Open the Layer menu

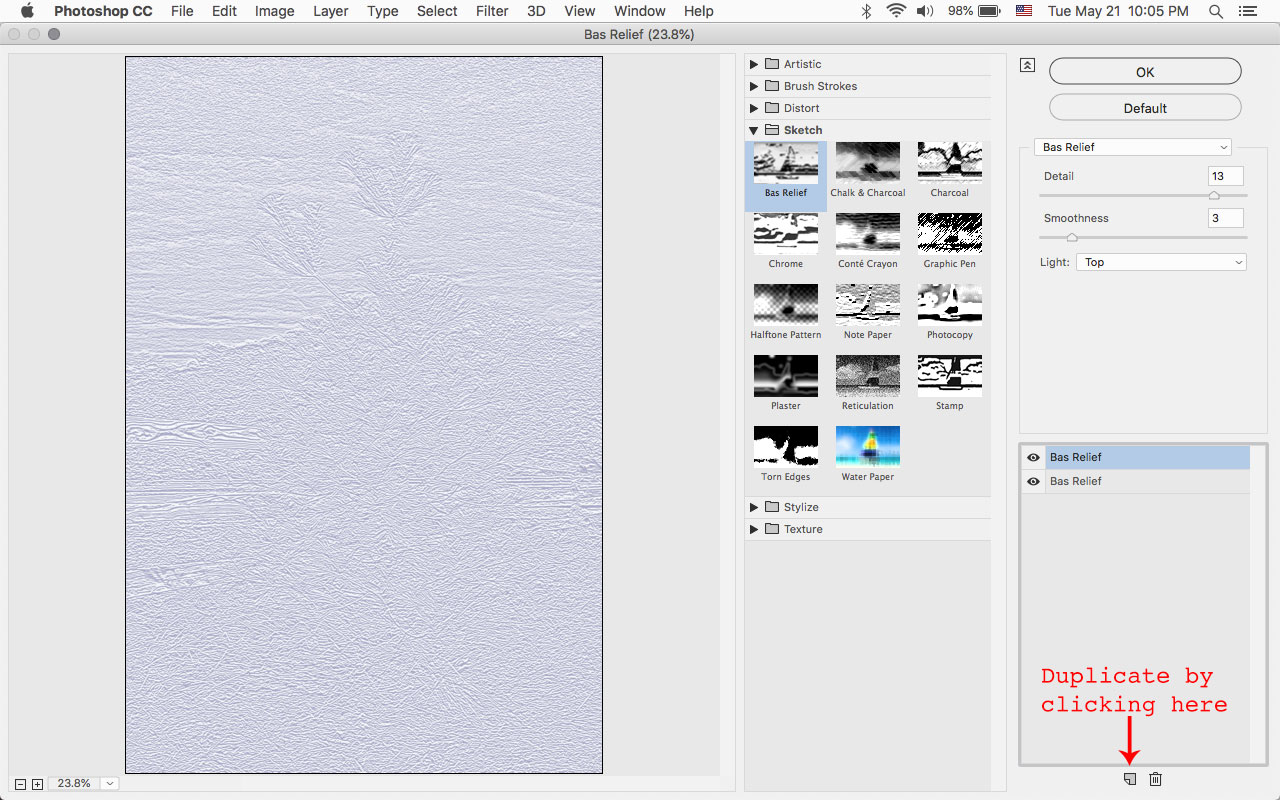pos(330,11)
